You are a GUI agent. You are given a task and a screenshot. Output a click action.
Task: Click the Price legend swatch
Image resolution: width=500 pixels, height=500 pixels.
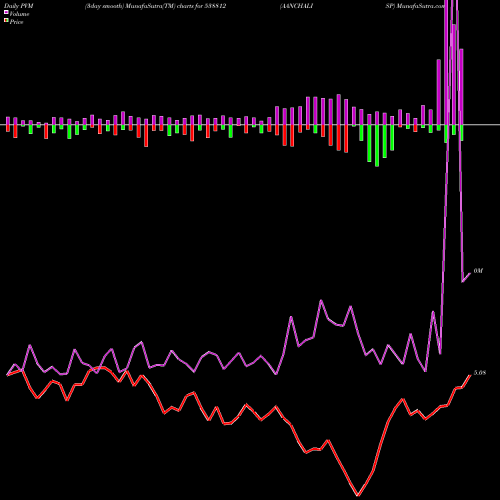click(6, 21)
